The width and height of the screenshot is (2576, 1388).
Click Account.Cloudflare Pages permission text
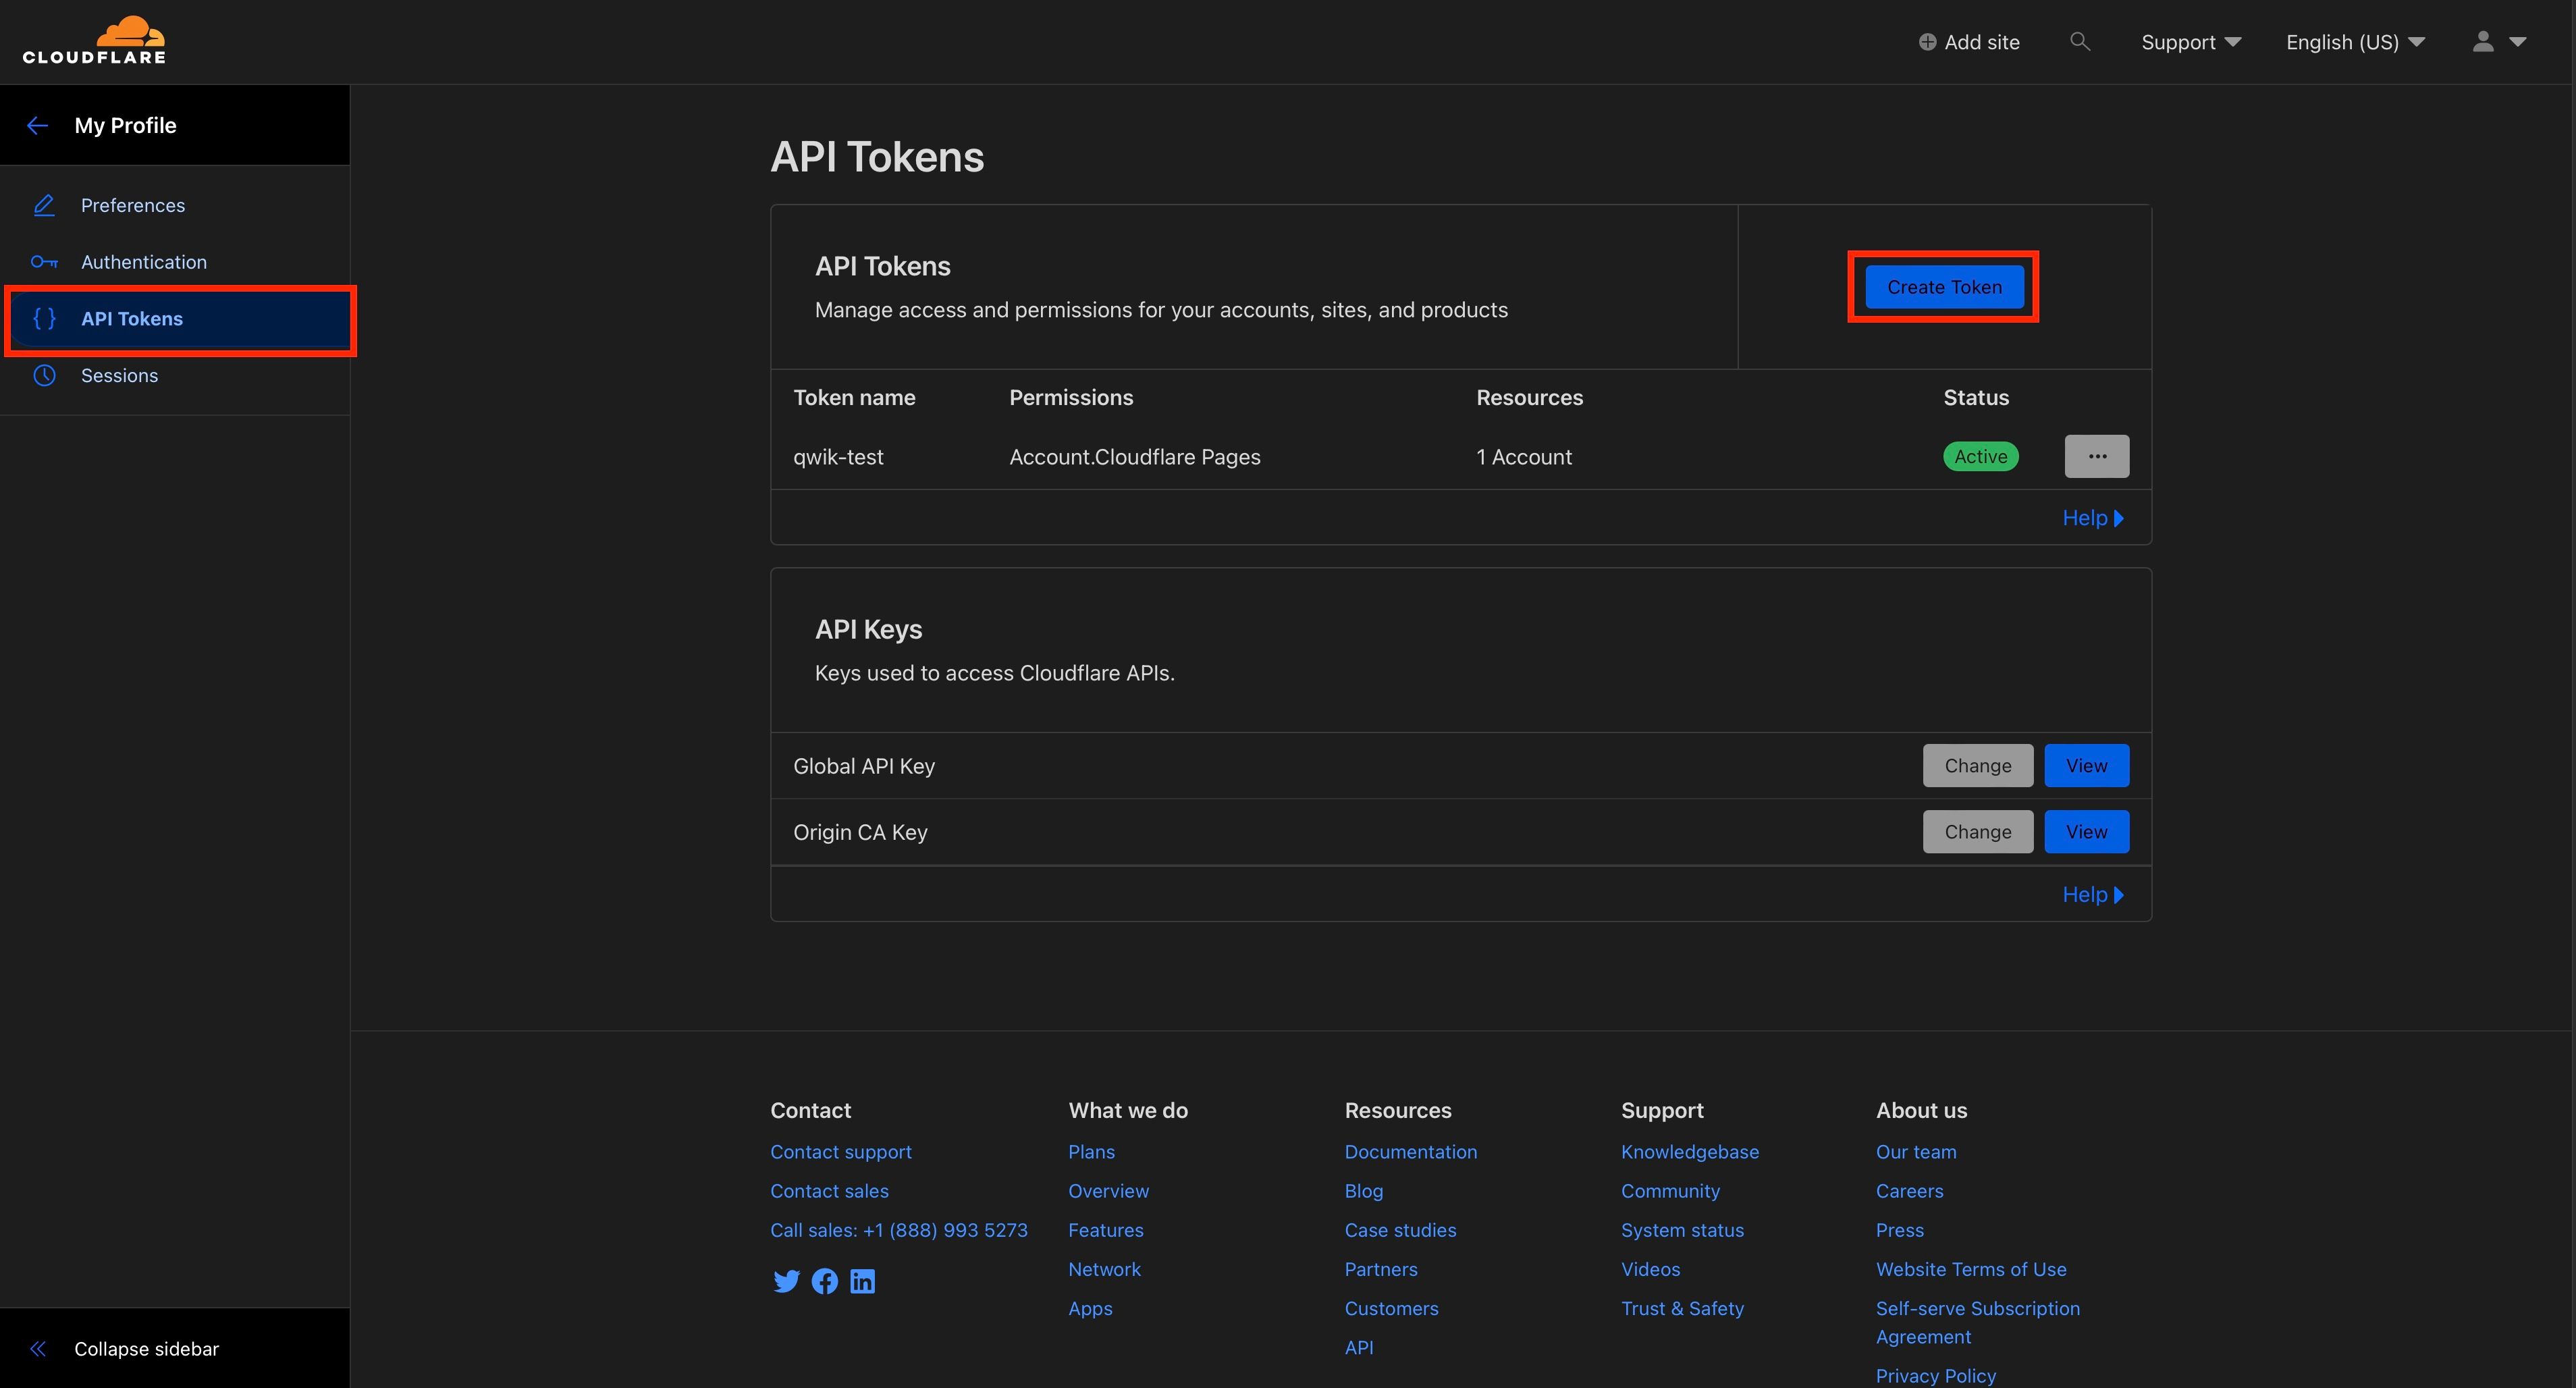(1134, 456)
